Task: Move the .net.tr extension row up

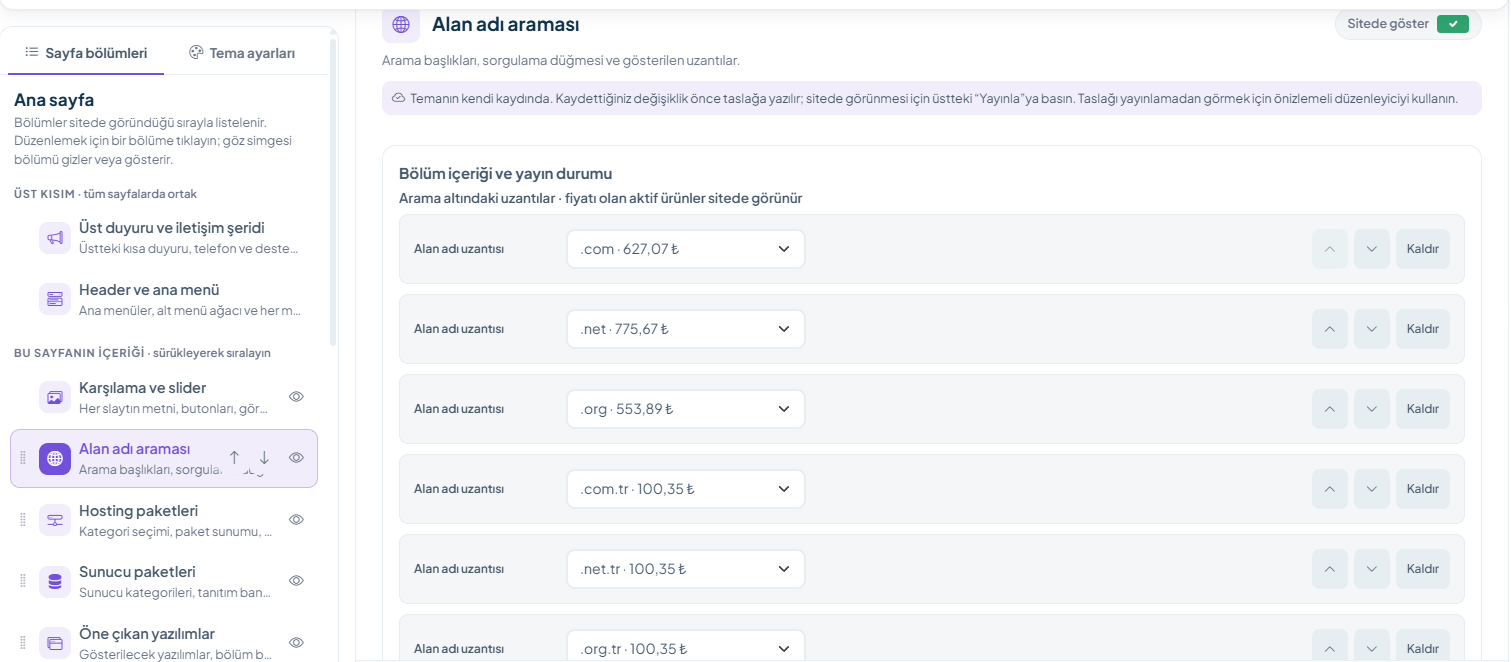Action: (1329, 569)
